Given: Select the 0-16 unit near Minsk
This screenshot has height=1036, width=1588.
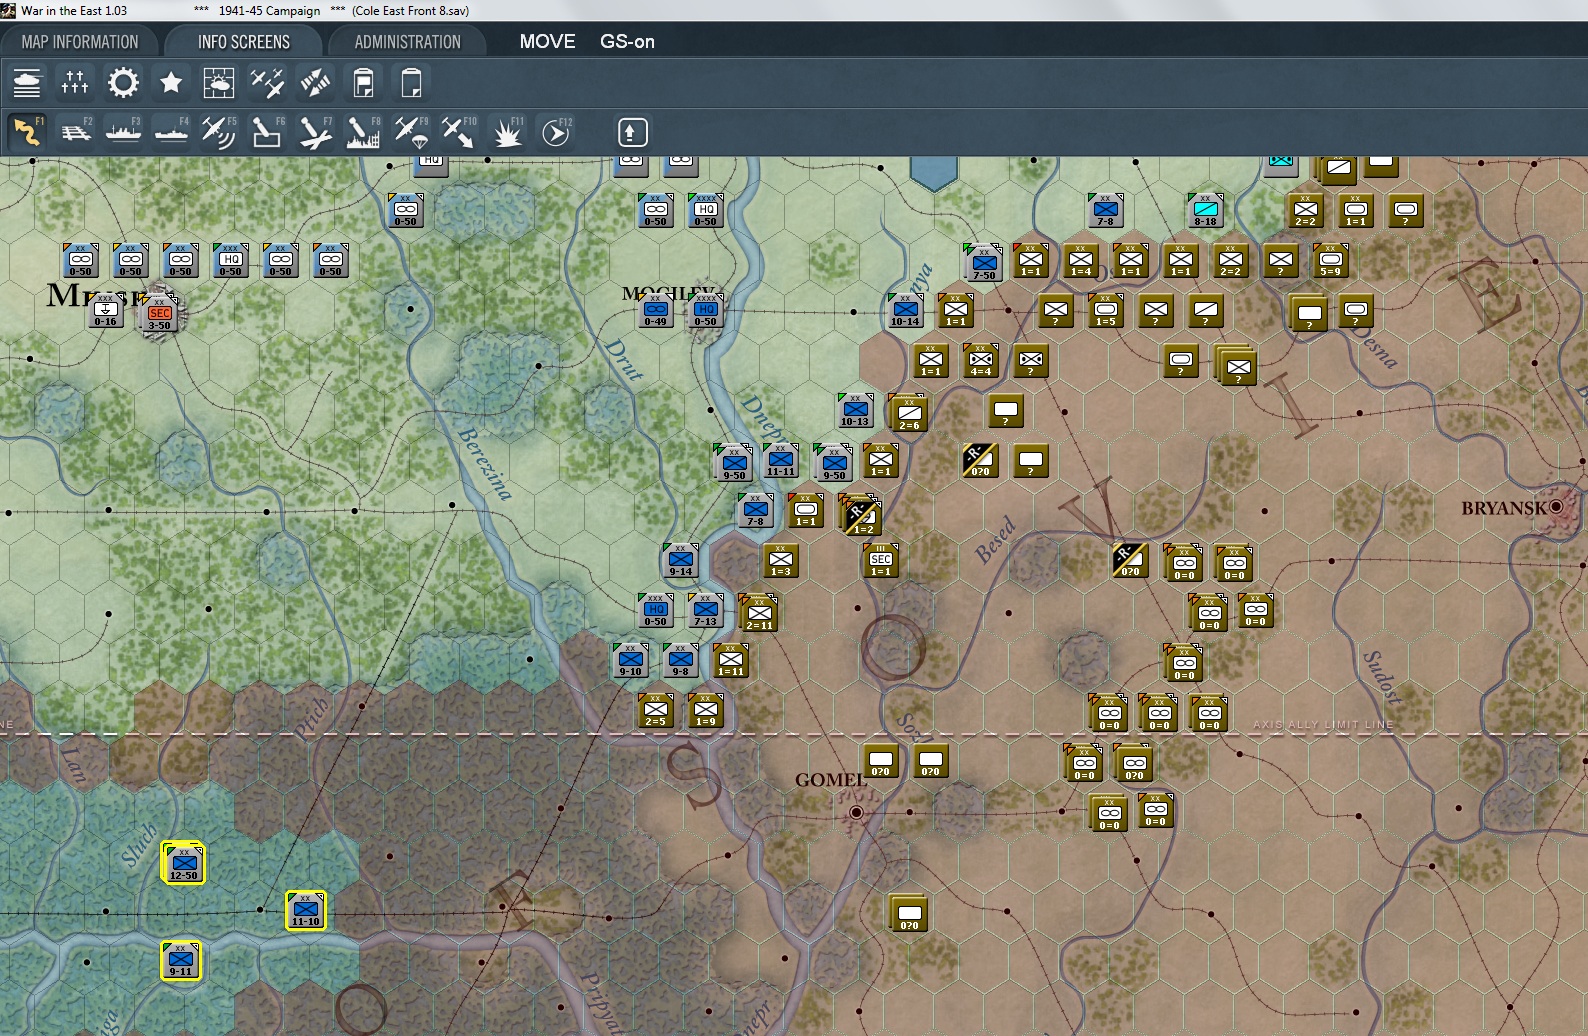Looking at the screenshot, I should coord(105,310).
